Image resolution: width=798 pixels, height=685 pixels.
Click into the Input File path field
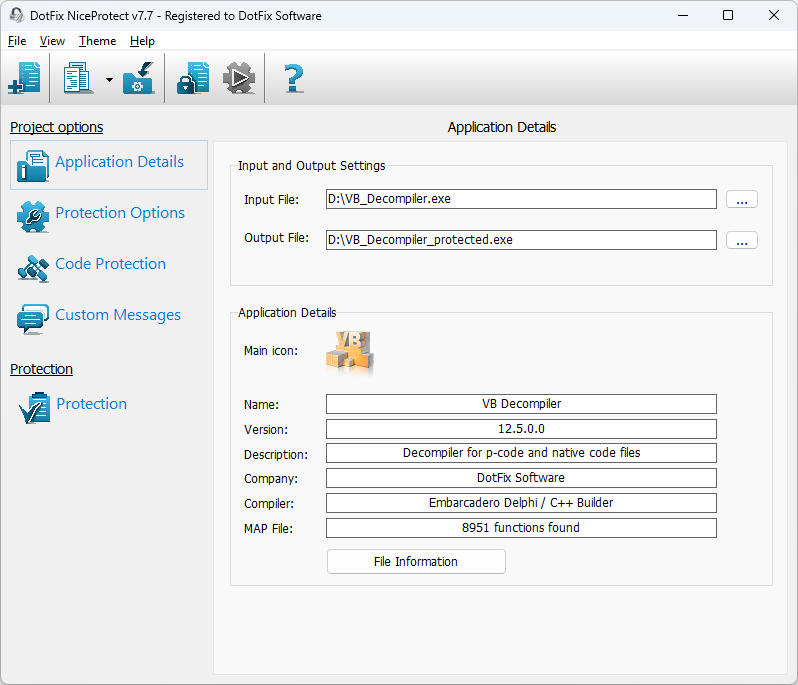point(521,199)
